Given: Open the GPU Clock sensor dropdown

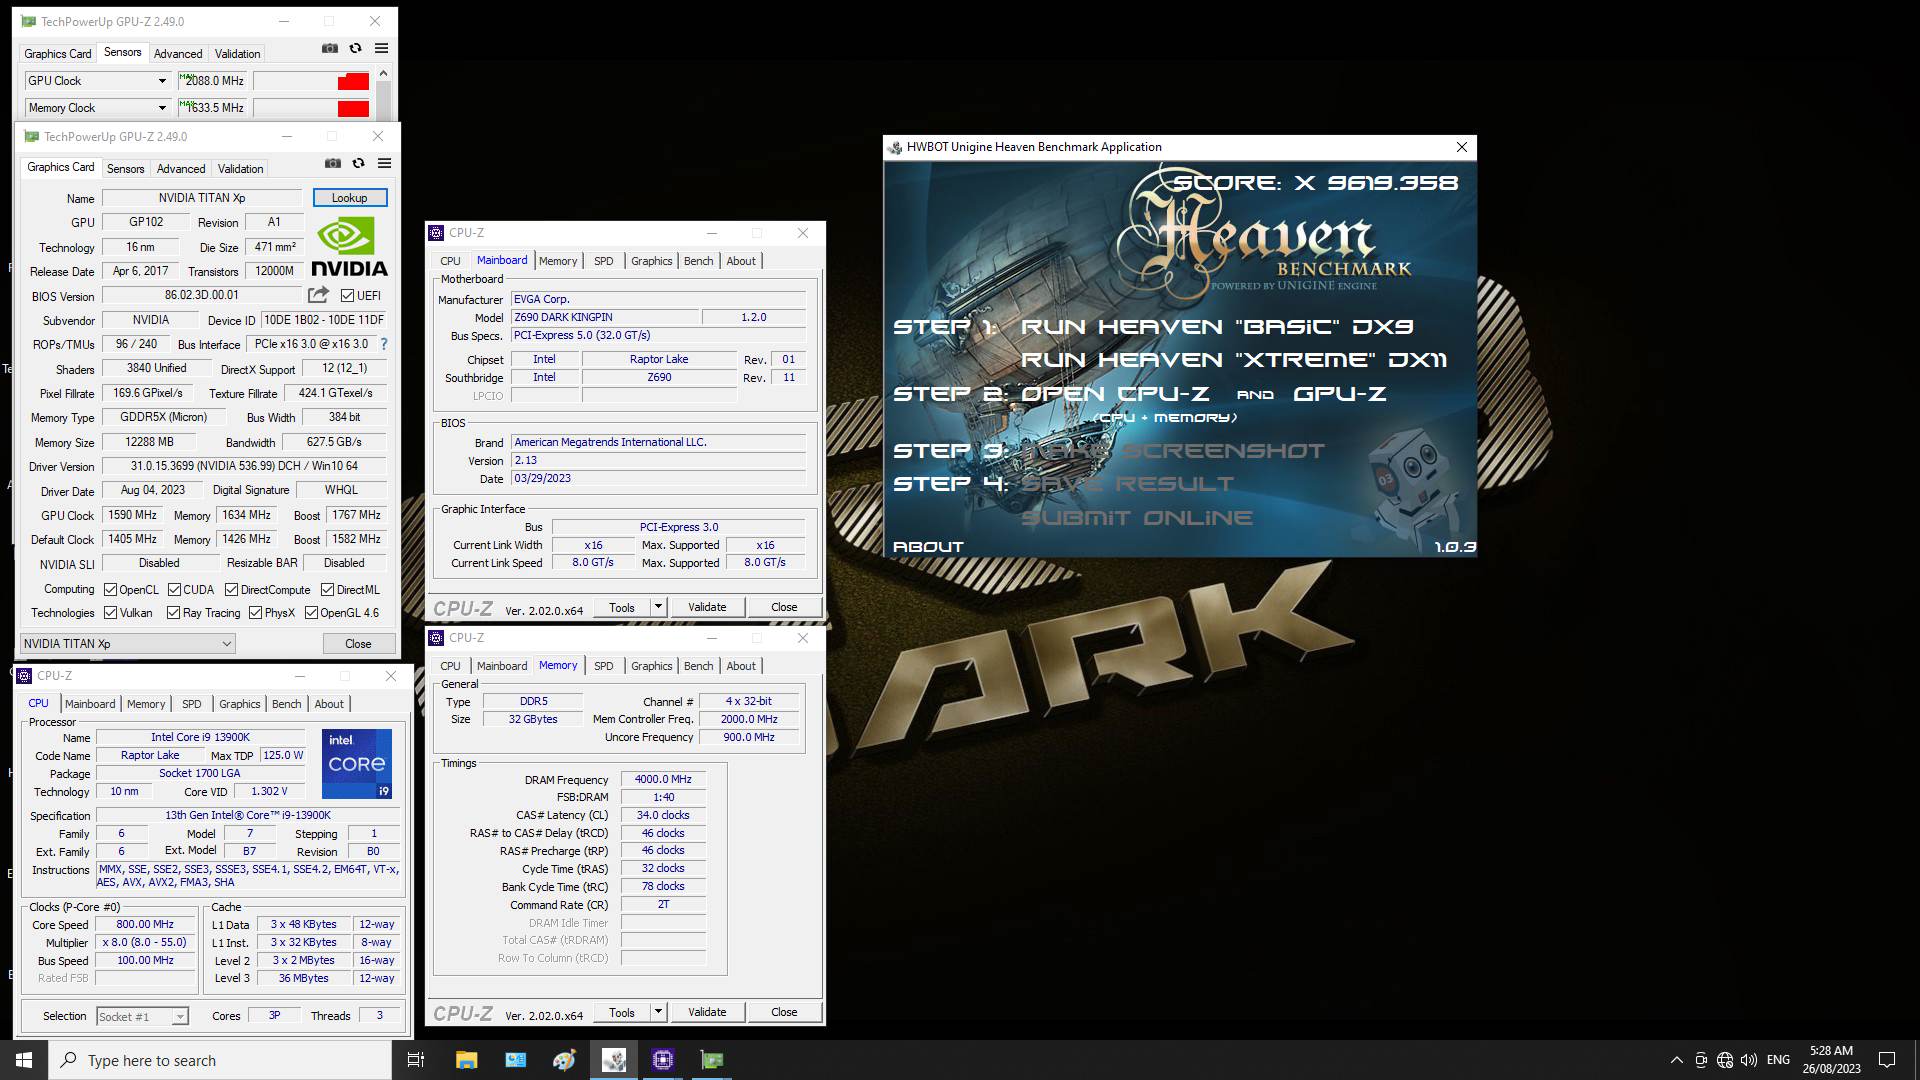Looking at the screenshot, I should click(x=162, y=81).
